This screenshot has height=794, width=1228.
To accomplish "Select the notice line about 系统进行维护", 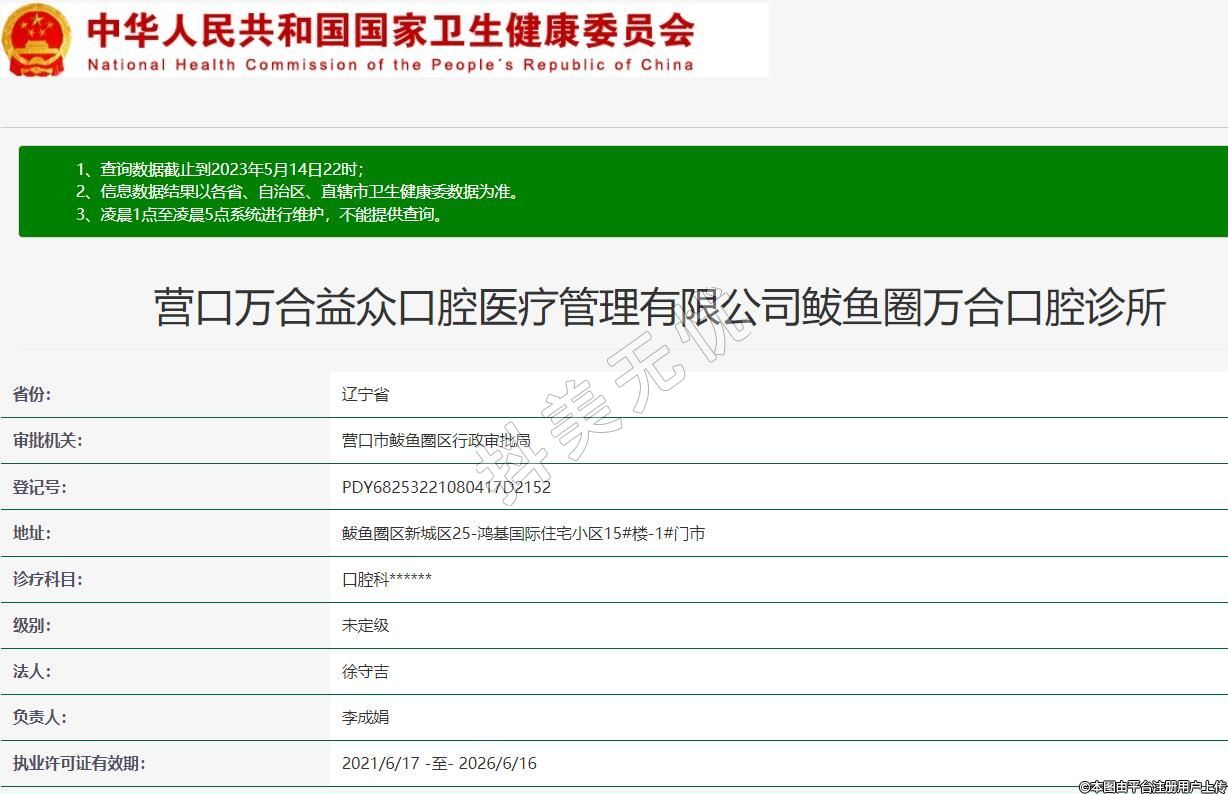I will (259, 214).
